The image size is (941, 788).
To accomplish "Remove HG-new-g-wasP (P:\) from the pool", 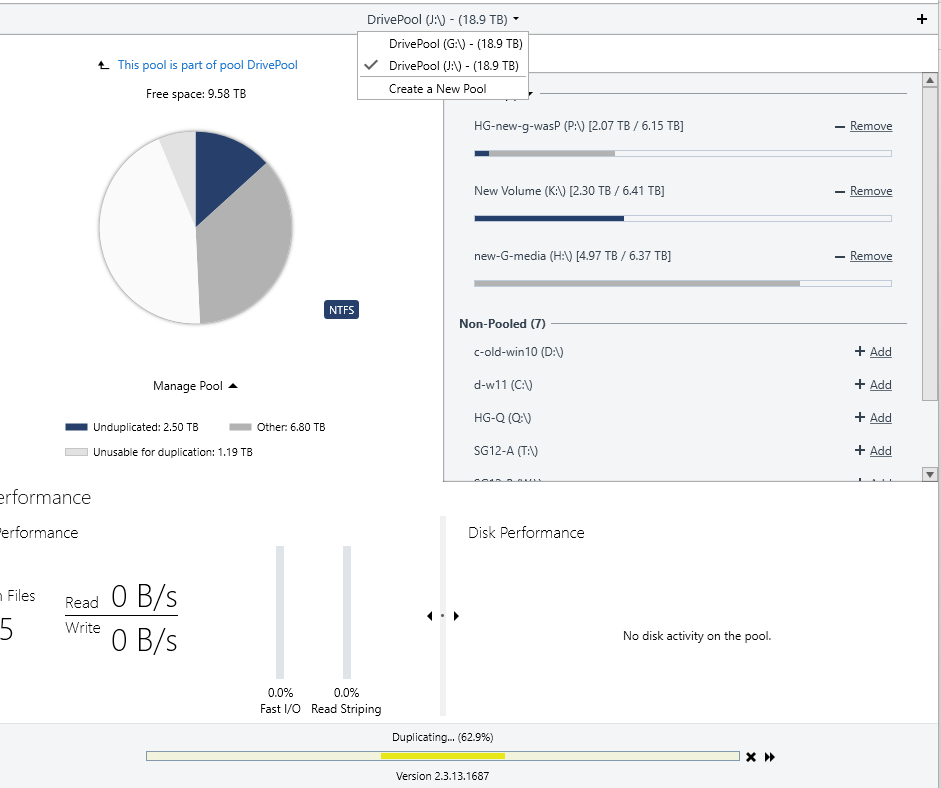I will 870,127.
